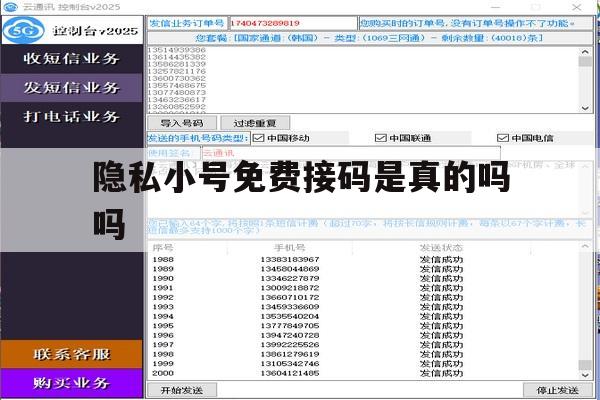Viewport: 600px width, 400px height.
Task: Click the 手机号 column header
Action: point(290,248)
